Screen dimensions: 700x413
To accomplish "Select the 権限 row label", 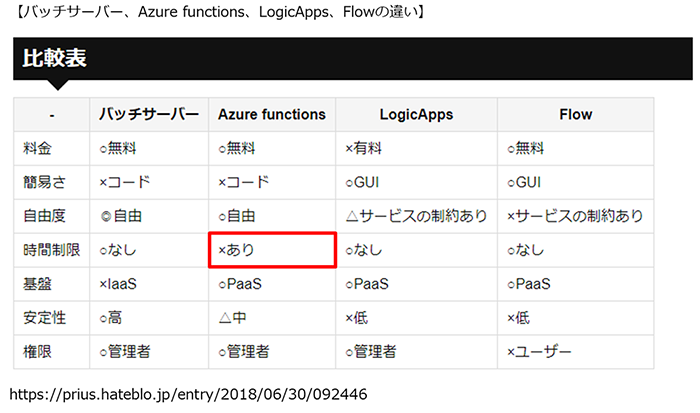I will pos(52,352).
